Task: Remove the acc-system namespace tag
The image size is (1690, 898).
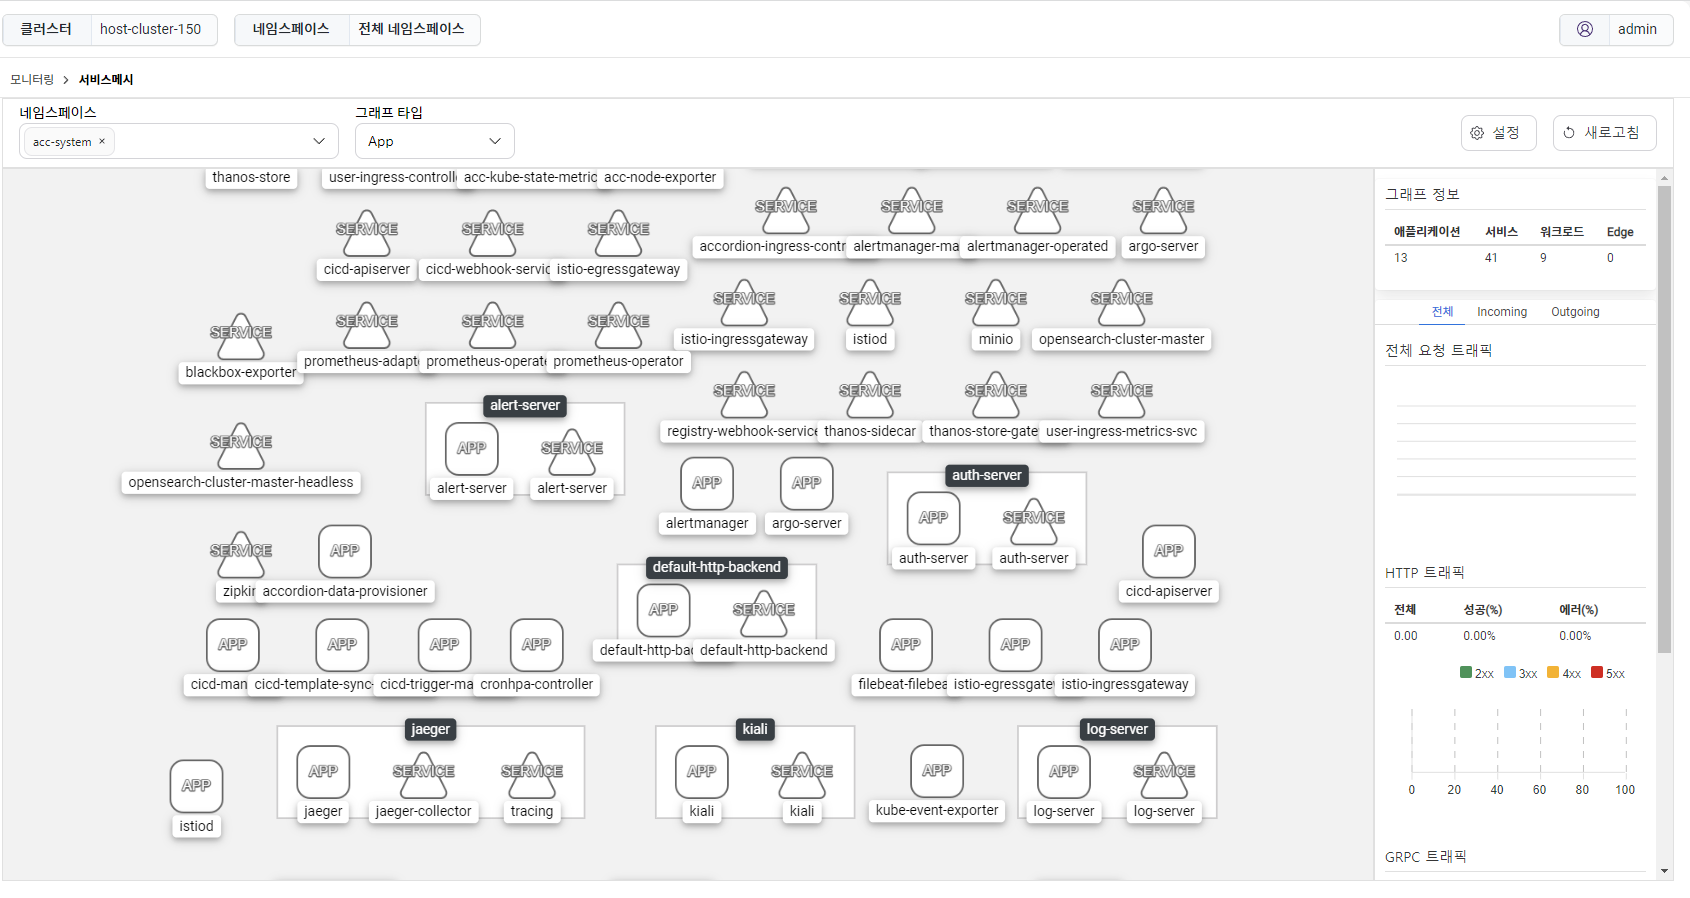Action: coord(102,141)
